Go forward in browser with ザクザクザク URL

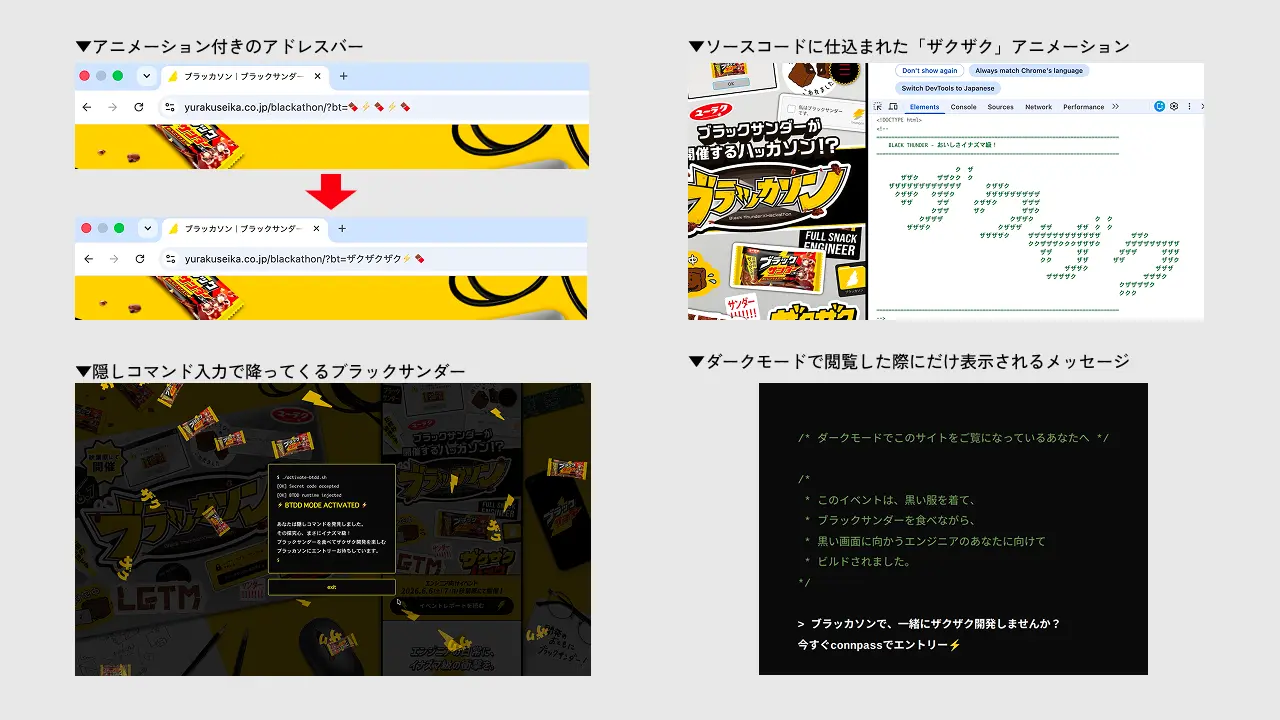click(x=113, y=259)
